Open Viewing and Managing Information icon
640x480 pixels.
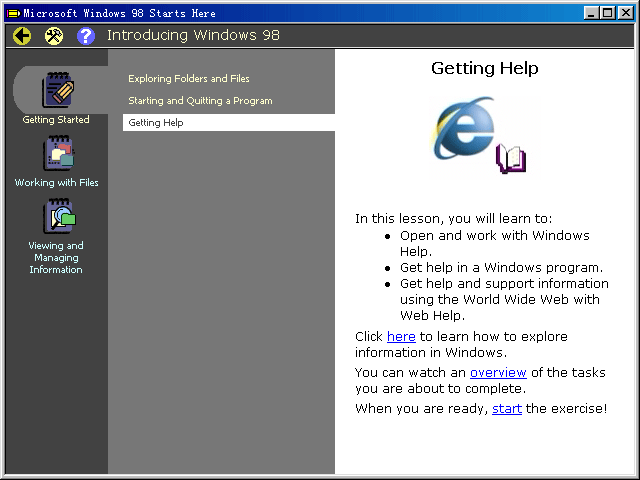pos(59,216)
